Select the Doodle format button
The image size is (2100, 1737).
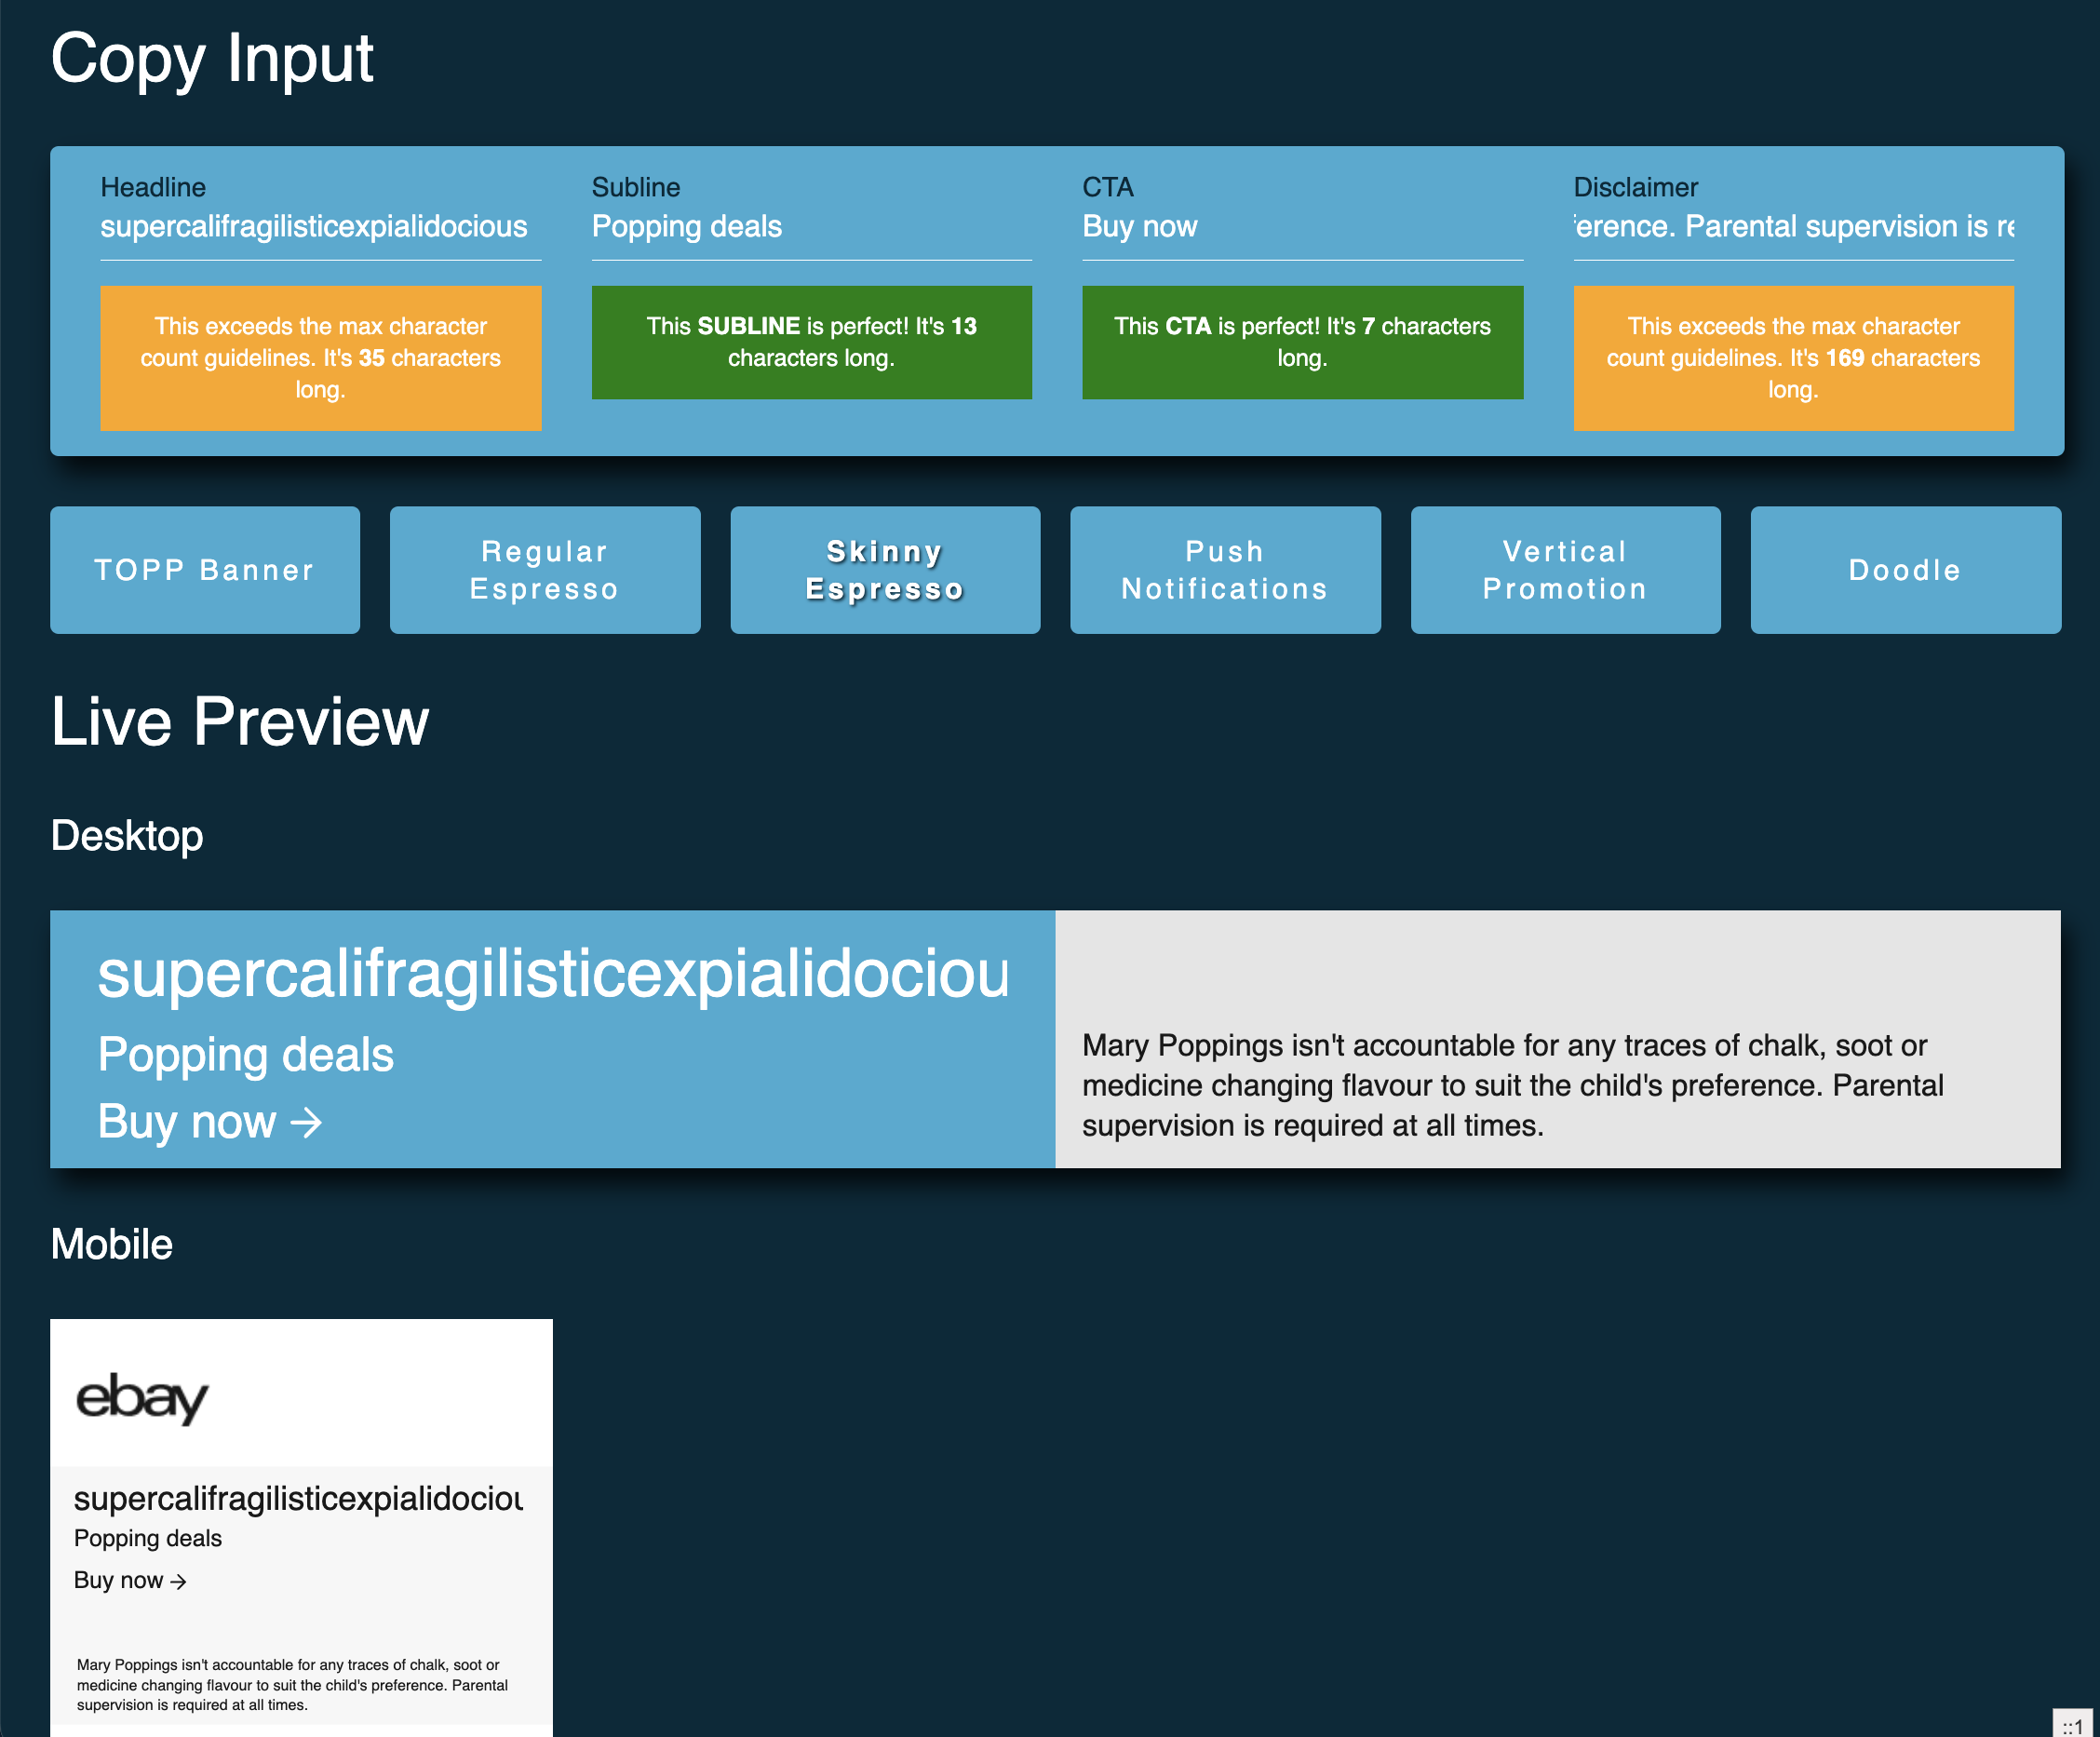coord(1905,570)
